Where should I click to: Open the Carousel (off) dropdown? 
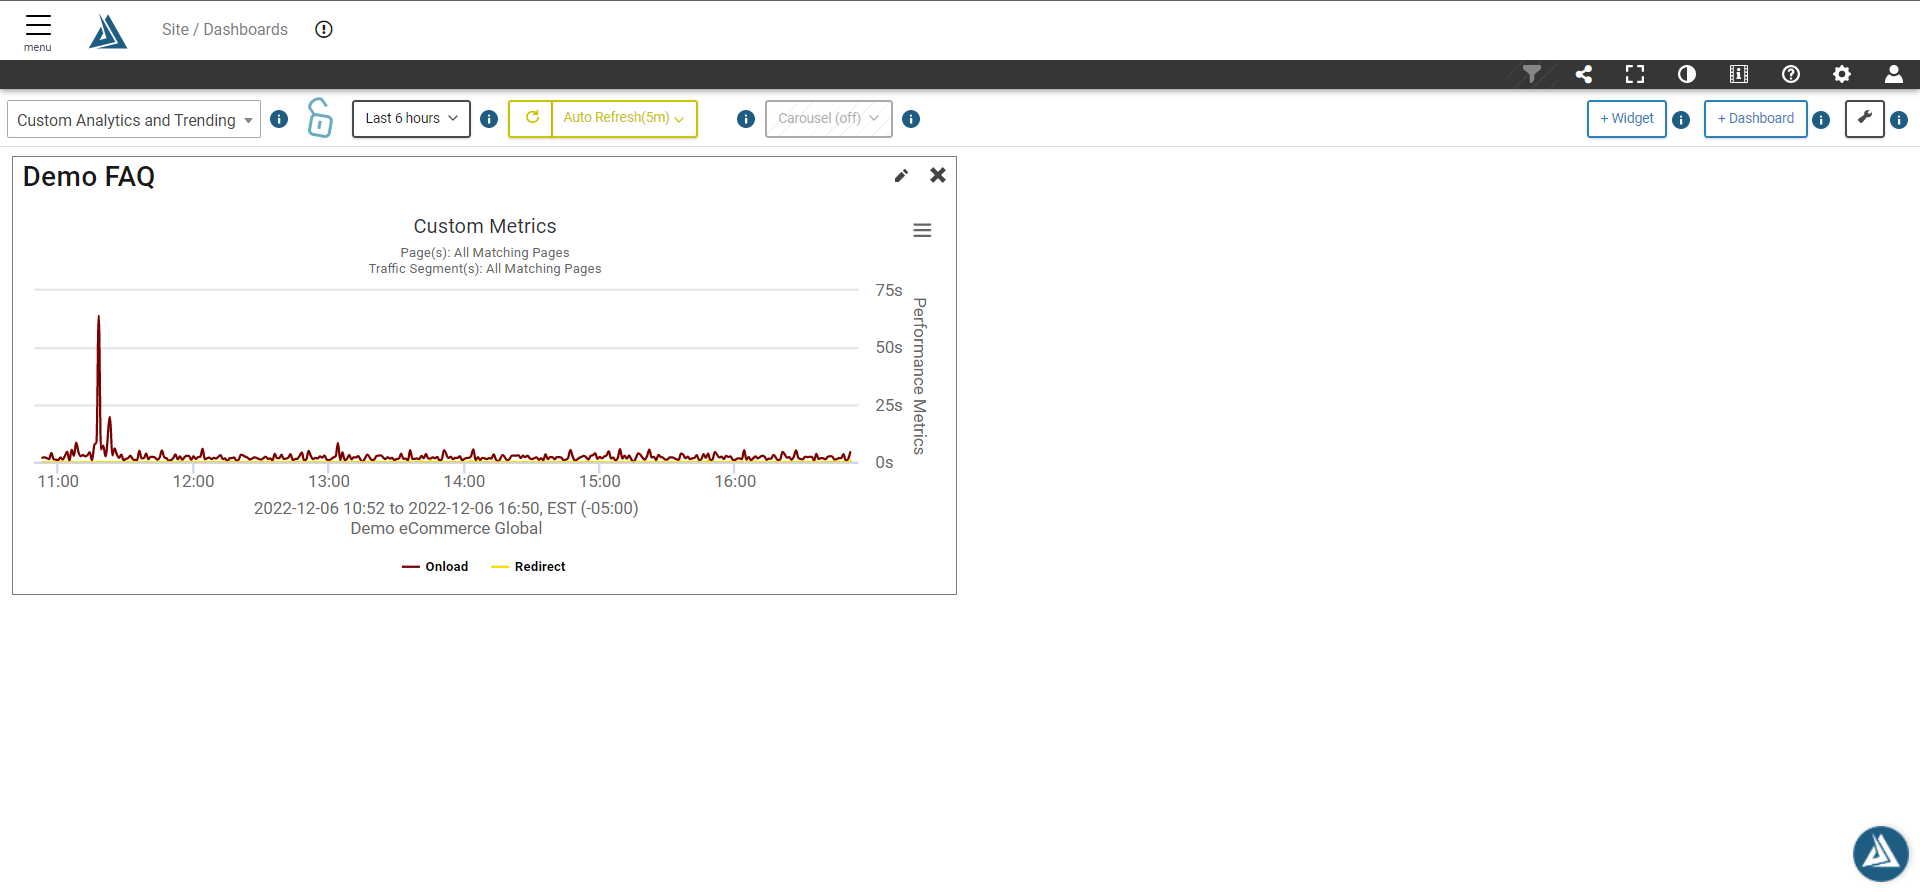tap(829, 119)
